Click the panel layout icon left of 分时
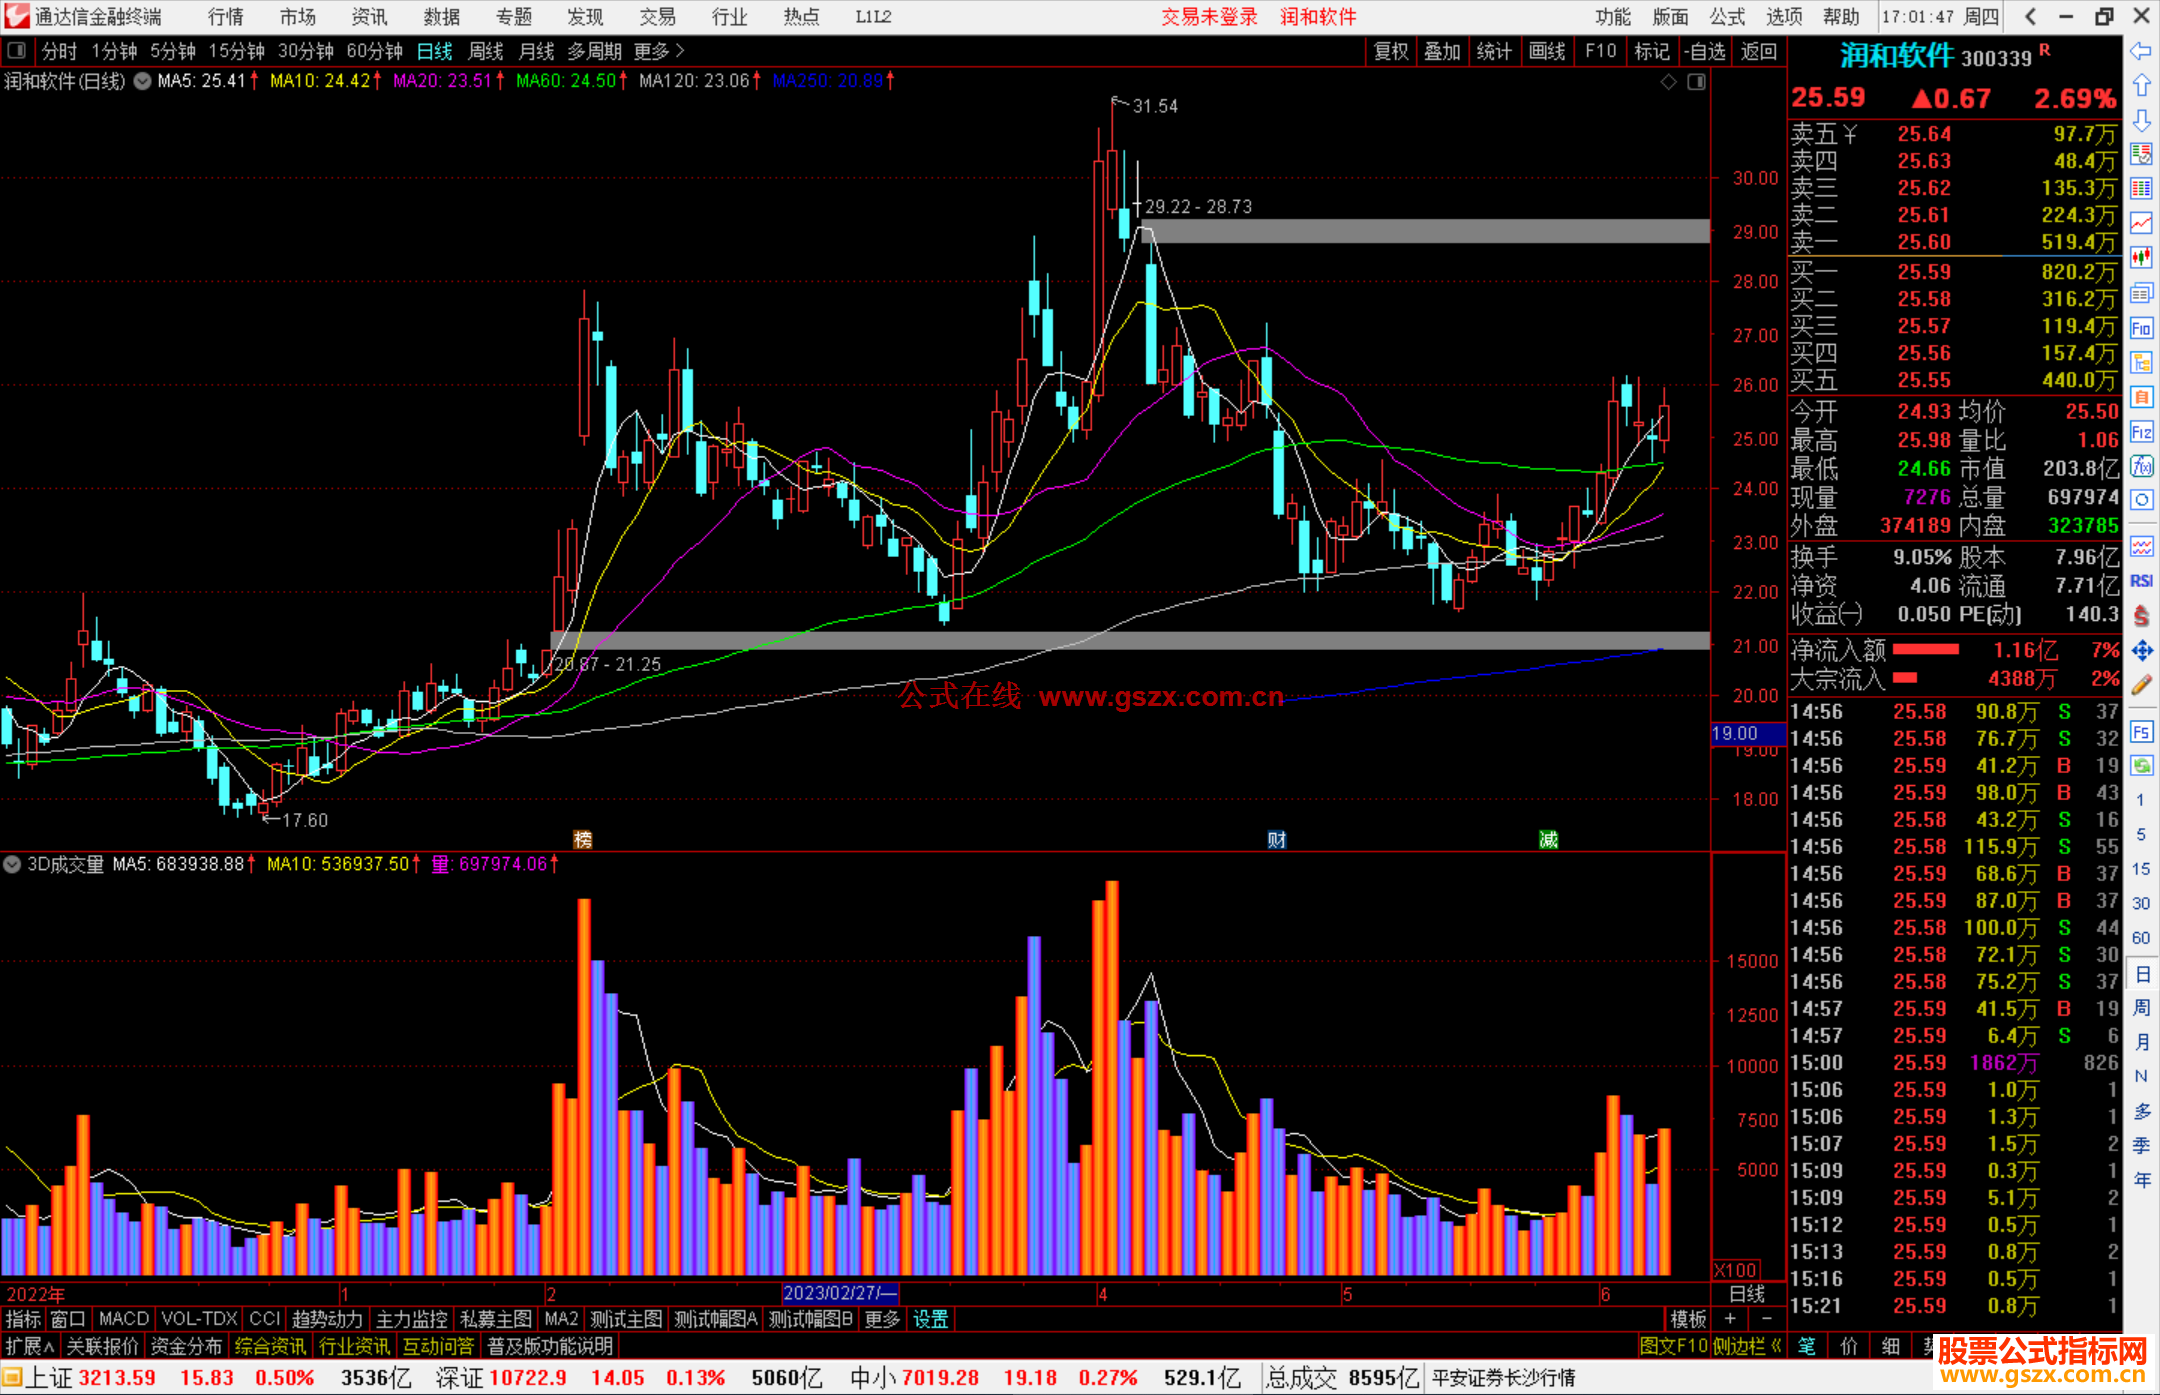 pos(17,50)
